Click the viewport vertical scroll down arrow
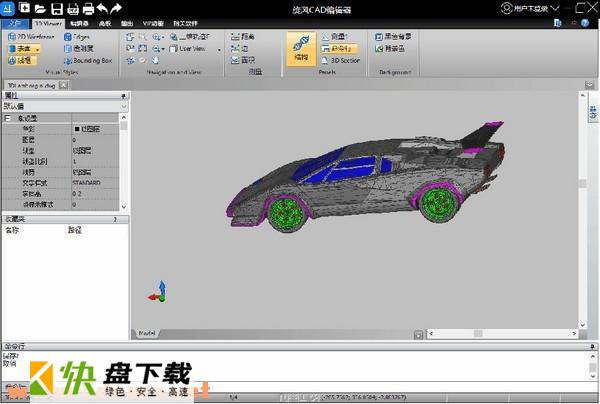This screenshot has width=600, height=404. pyautogui.click(x=583, y=326)
